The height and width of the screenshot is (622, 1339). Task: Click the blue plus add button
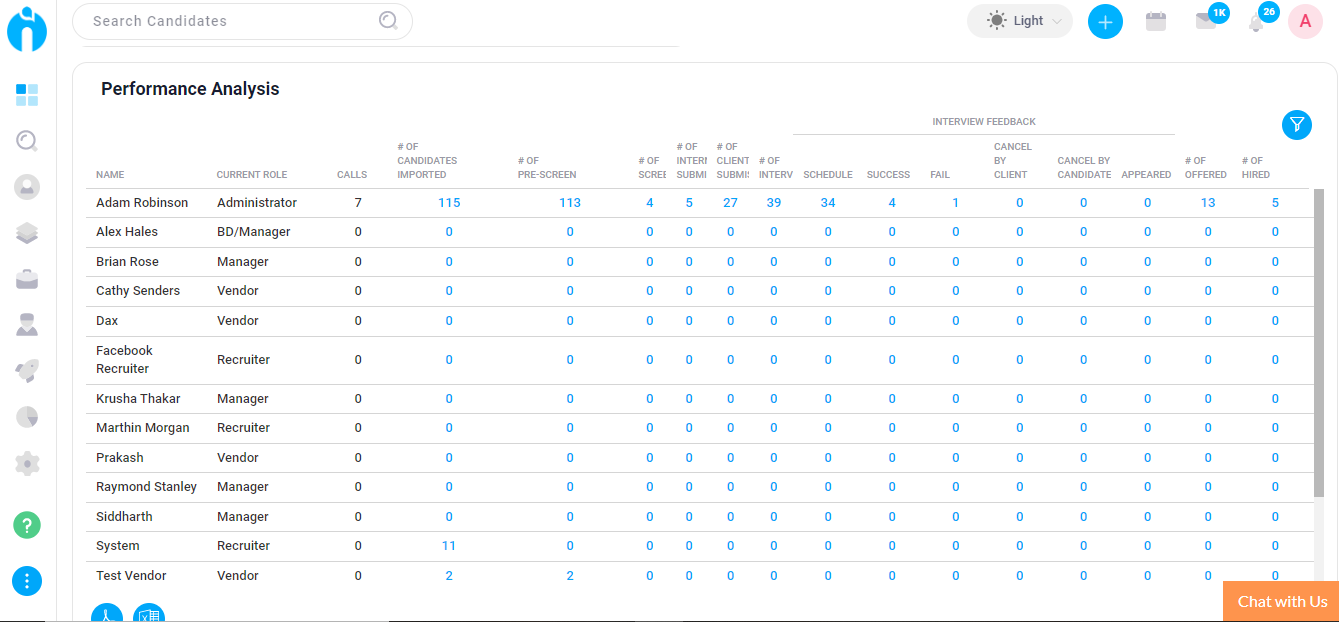point(1105,21)
